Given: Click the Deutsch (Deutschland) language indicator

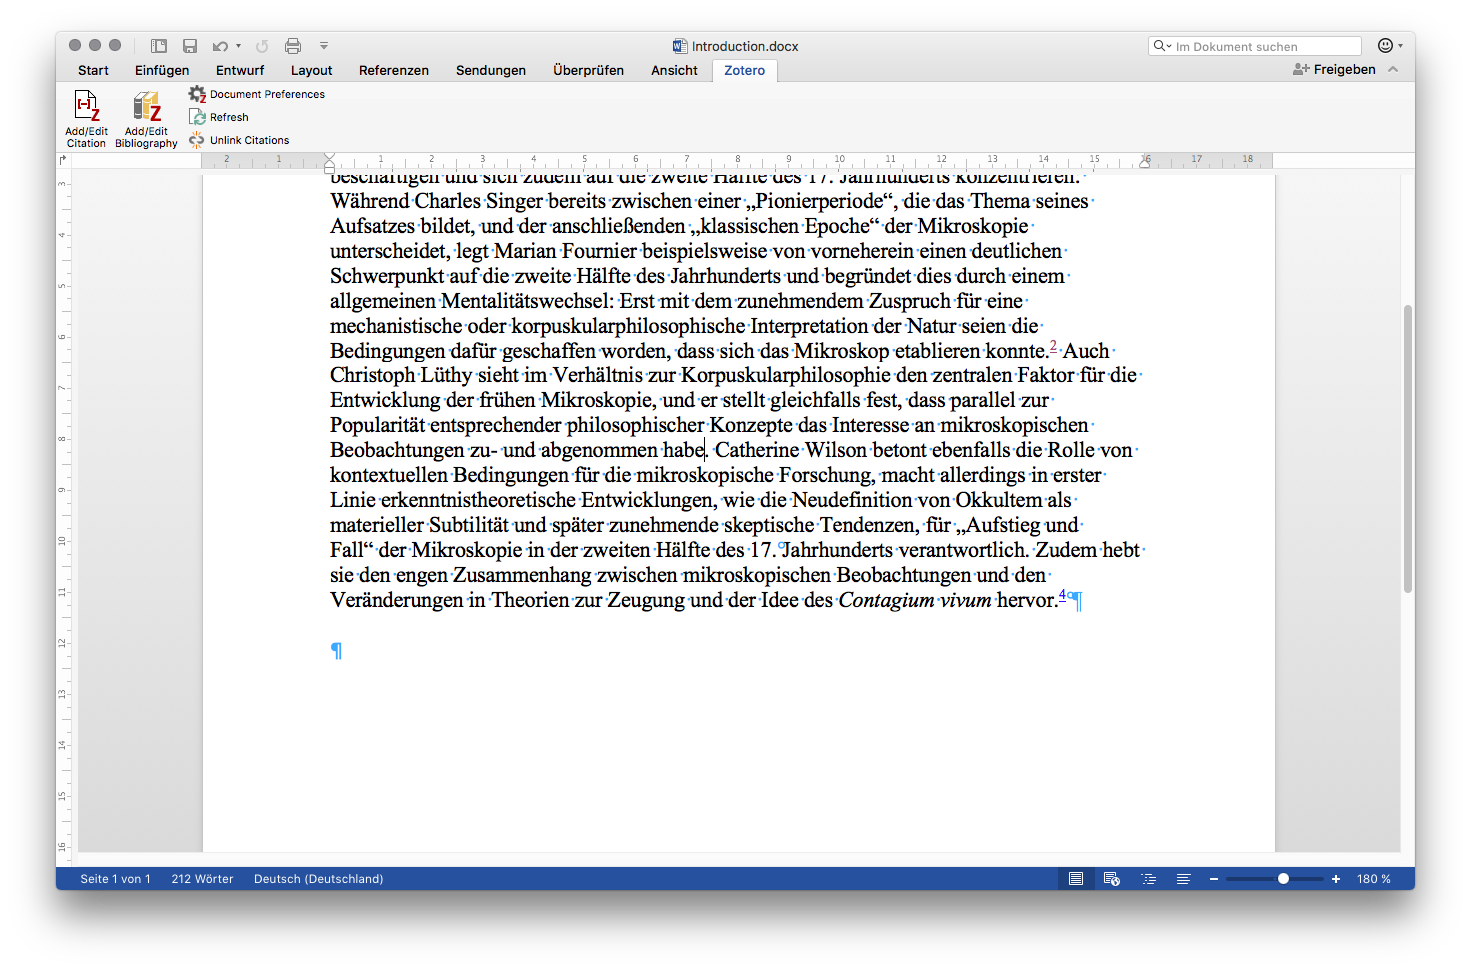Looking at the screenshot, I should coord(318,879).
